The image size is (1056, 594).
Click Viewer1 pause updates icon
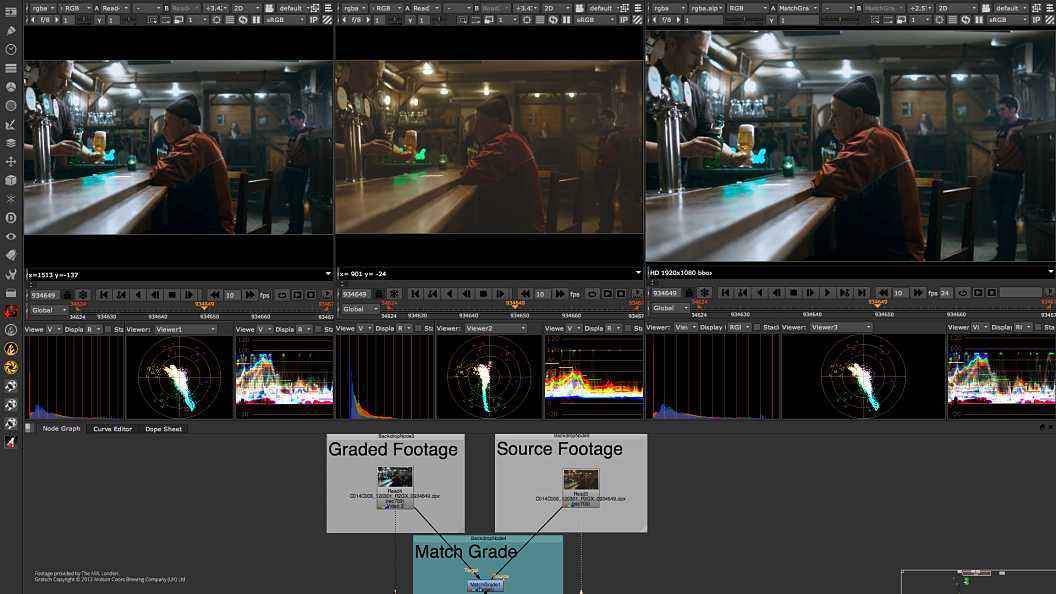pyautogui.click(x=256, y=20)
